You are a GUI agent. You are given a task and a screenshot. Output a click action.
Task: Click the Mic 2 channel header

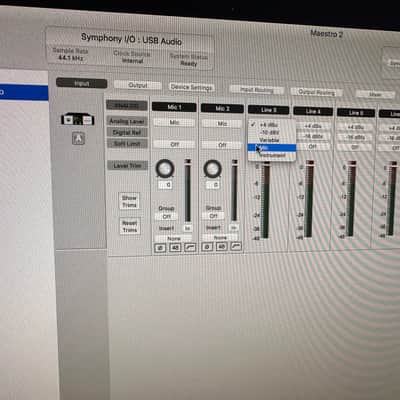click(x=222, y=108)
